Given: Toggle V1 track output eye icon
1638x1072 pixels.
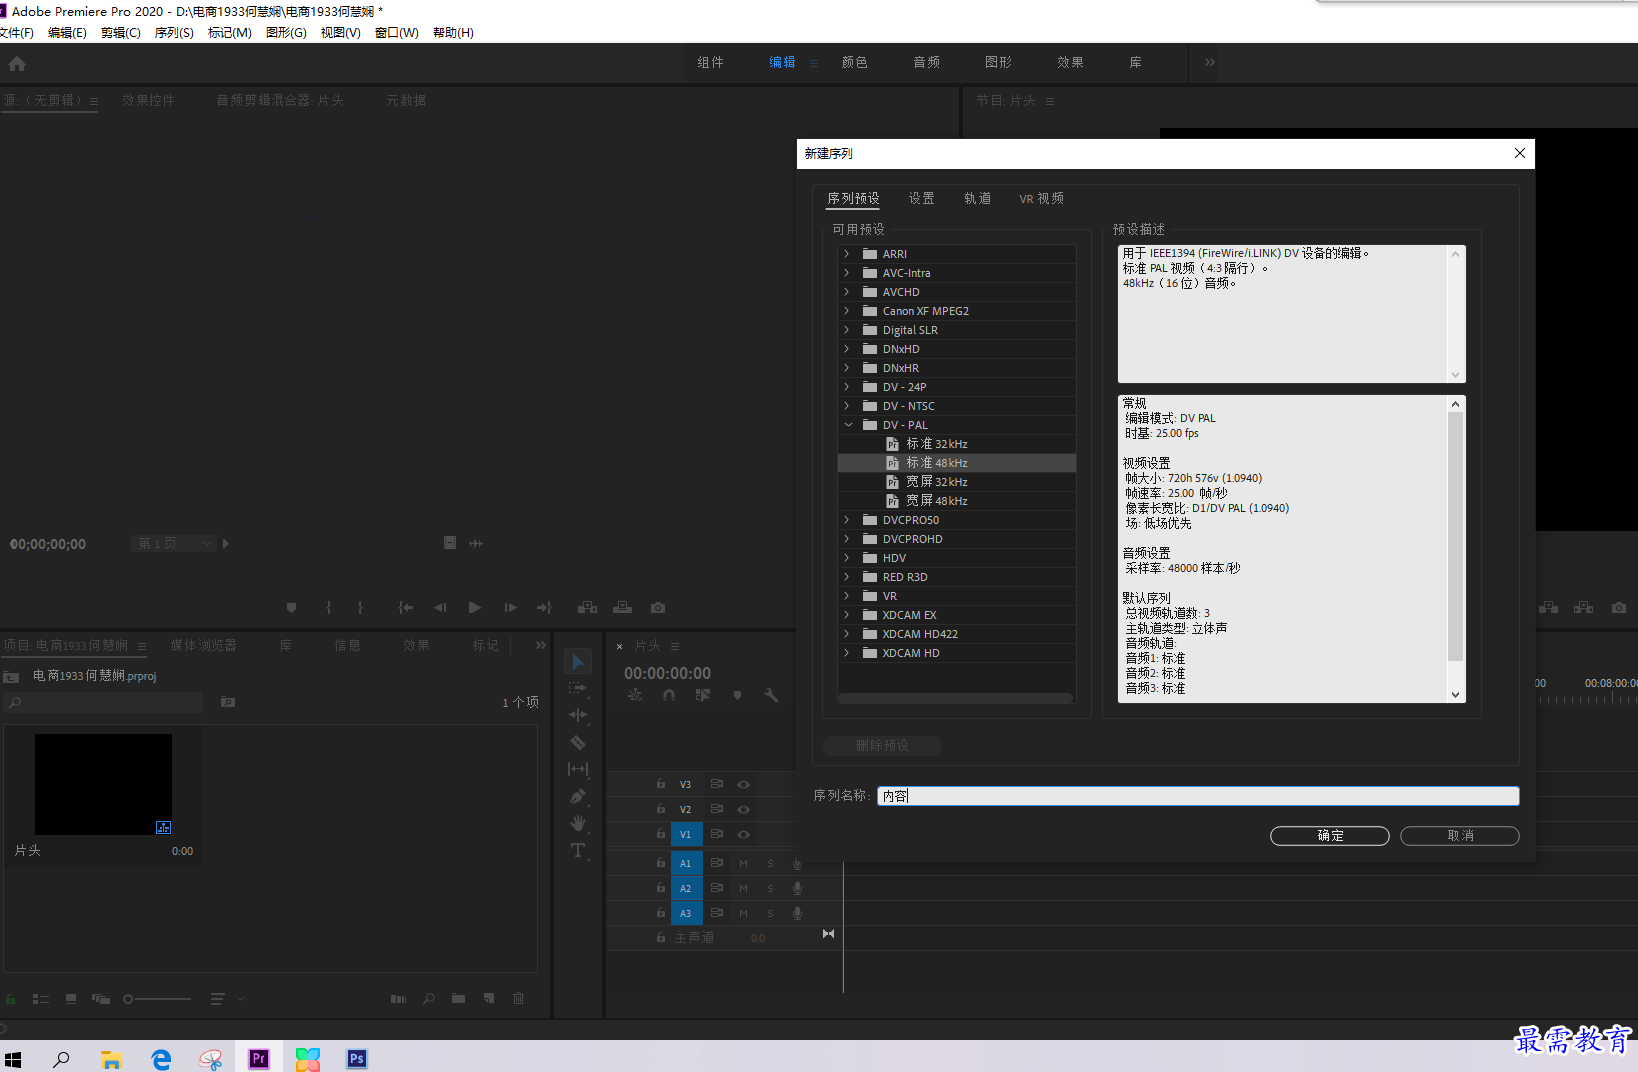Looking at the screenshot, I should tap(743, 834).
